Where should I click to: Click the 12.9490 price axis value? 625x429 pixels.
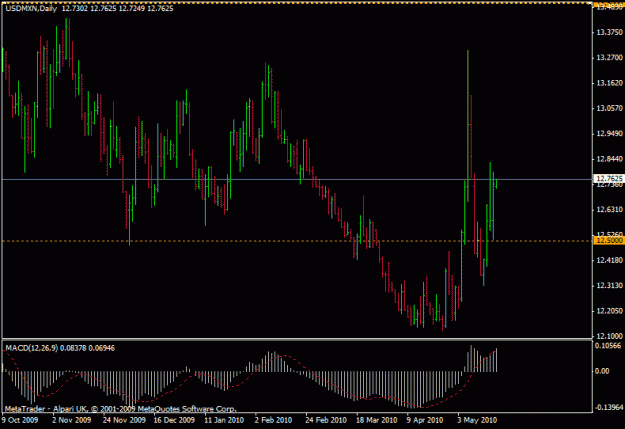[609, 134]
